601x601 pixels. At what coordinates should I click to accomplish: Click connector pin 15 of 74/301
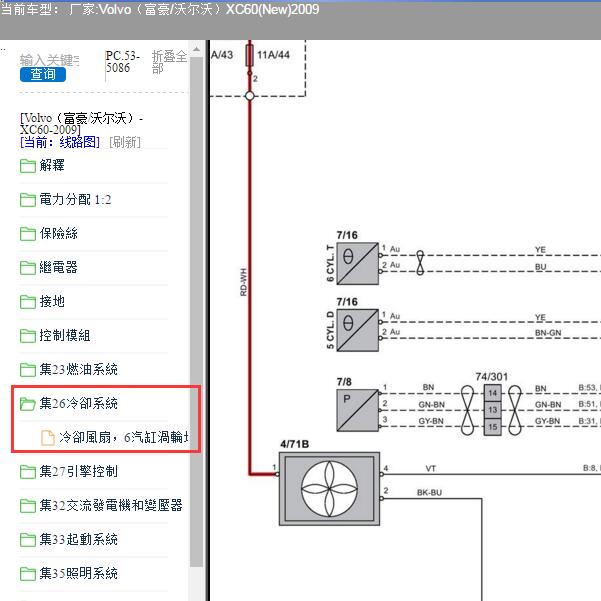[493, 427]
